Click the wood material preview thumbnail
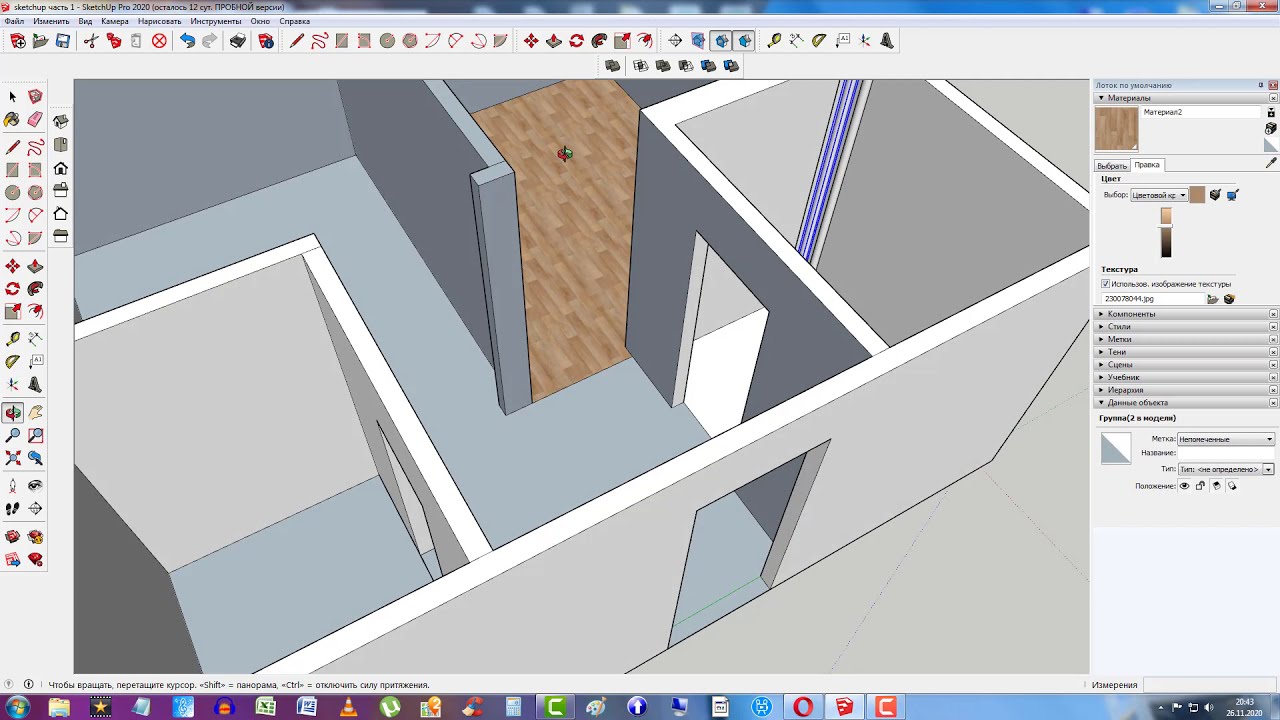1280x720 pixels. coord(1116,129)
